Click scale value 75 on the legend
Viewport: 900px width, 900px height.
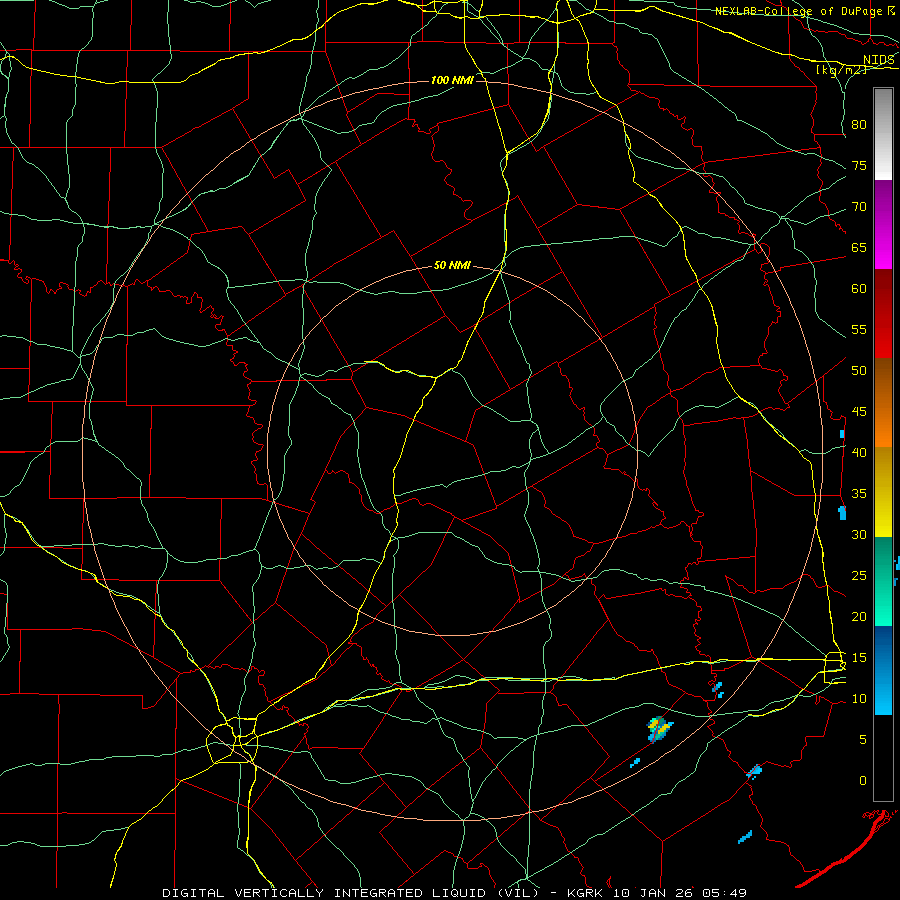pyautogui.click(x=859, y=166)
